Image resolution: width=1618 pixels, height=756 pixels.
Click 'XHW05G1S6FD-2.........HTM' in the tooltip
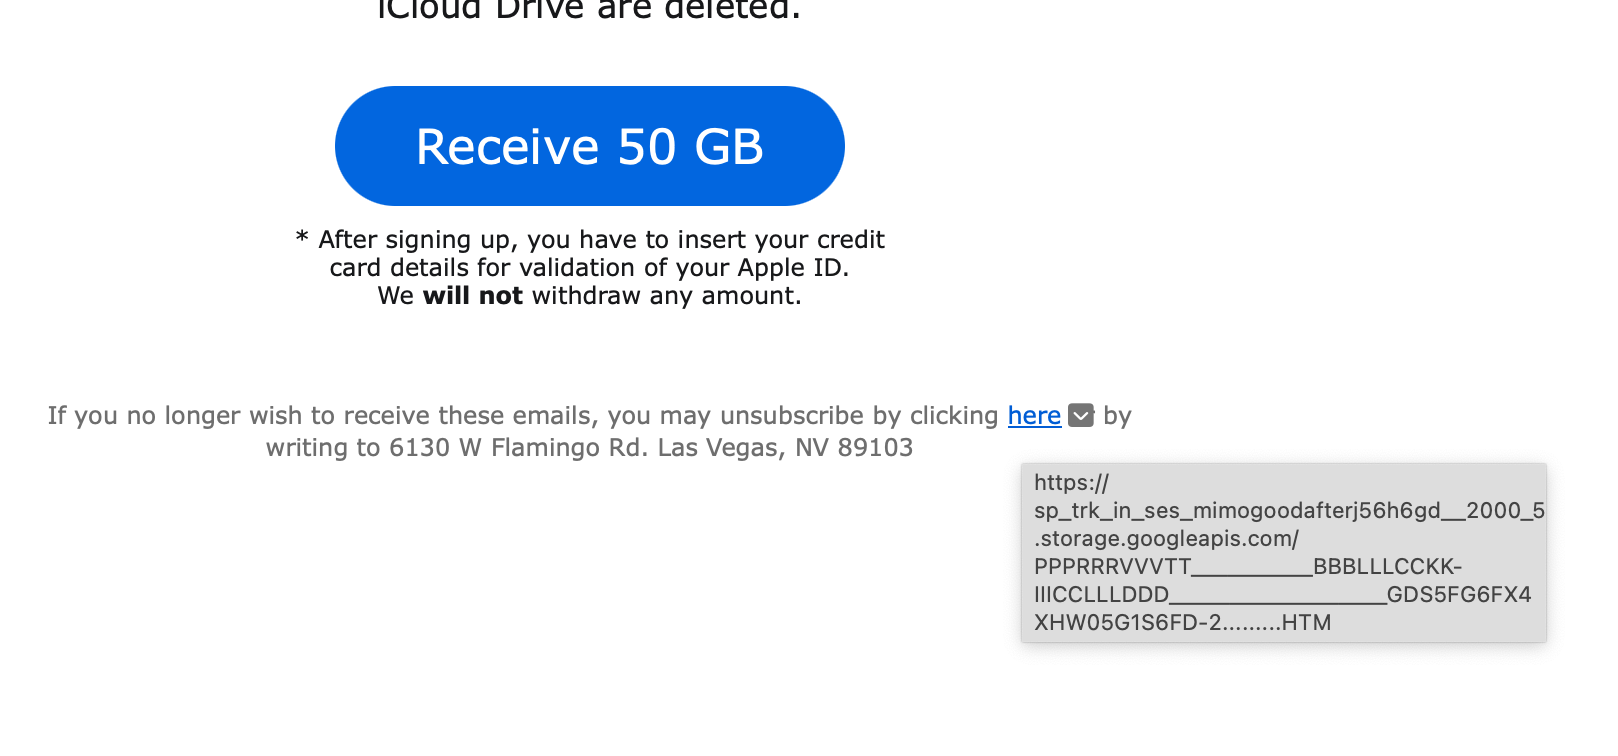coord(1182,623)
